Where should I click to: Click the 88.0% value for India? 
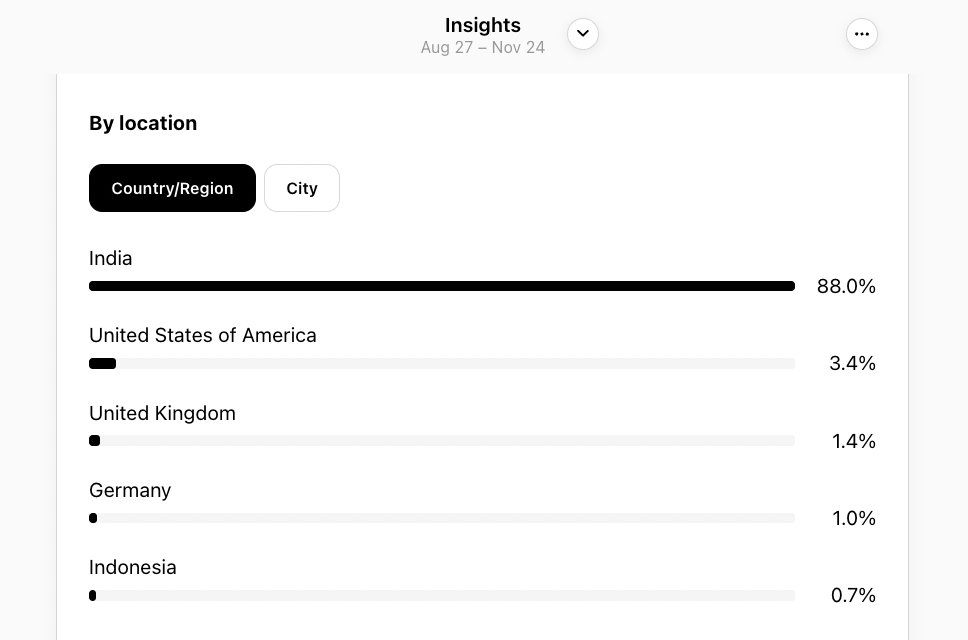[x=846, y=286]
